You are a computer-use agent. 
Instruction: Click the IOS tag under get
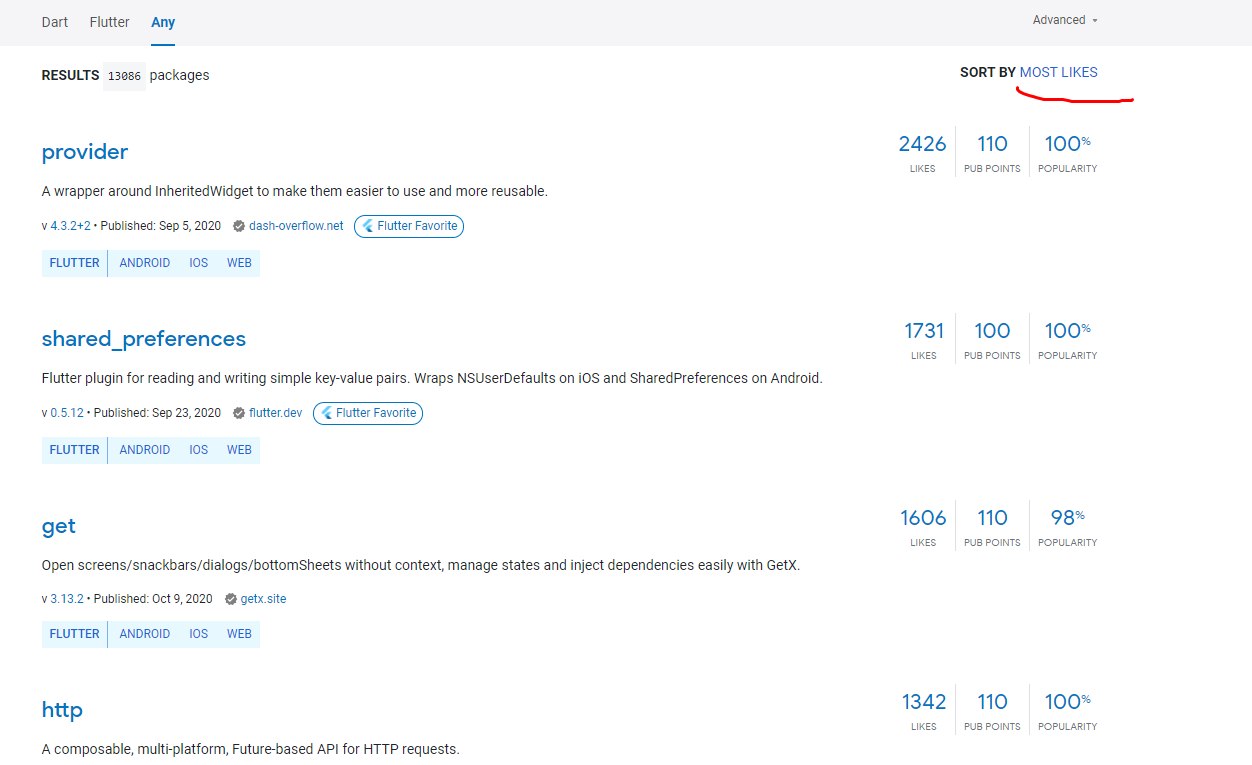click(199, 634)
